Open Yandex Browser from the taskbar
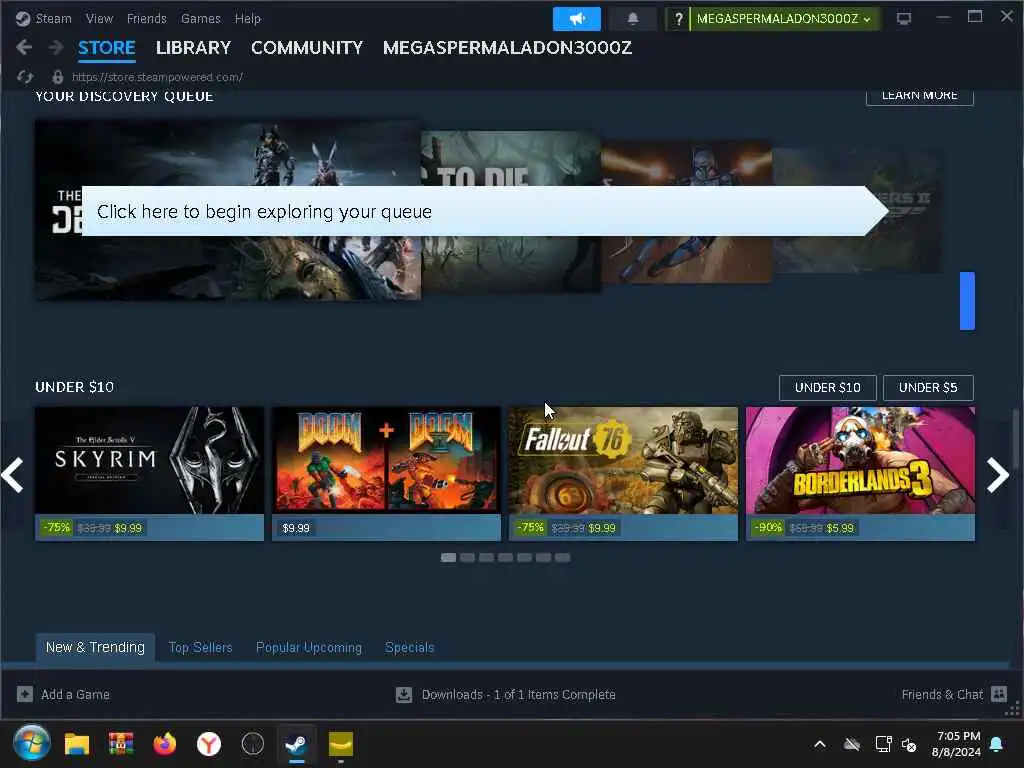This screenshot has width=1024, height=768. tap(209, 744)
